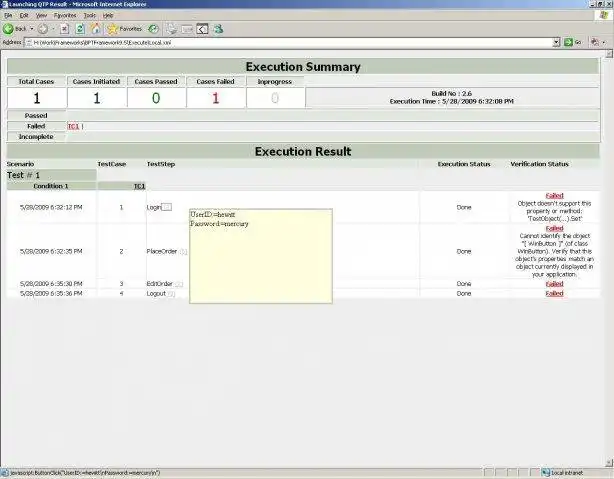Click the 'Password=mercury' tooltip text
The height and width of the screenshot is (479, 614).
pyautogui.click(x=219, y=224)
